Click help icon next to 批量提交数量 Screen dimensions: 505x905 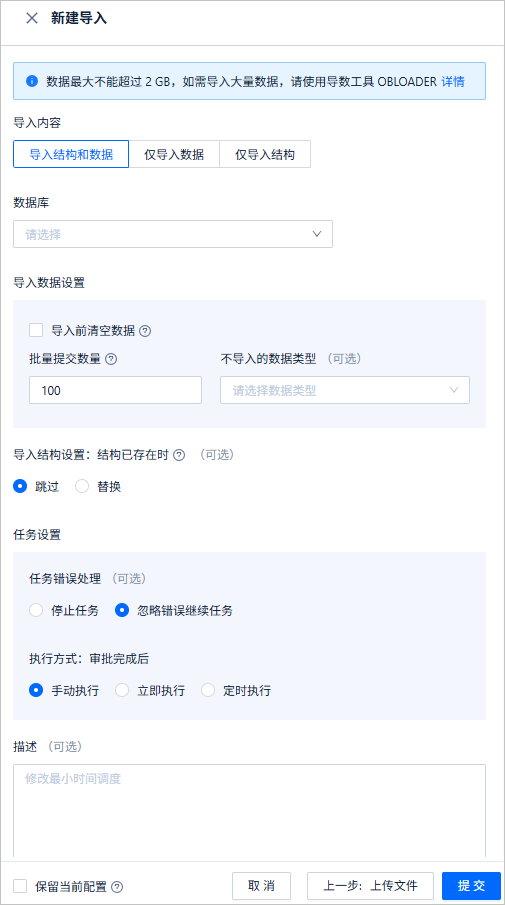point(112,359)
